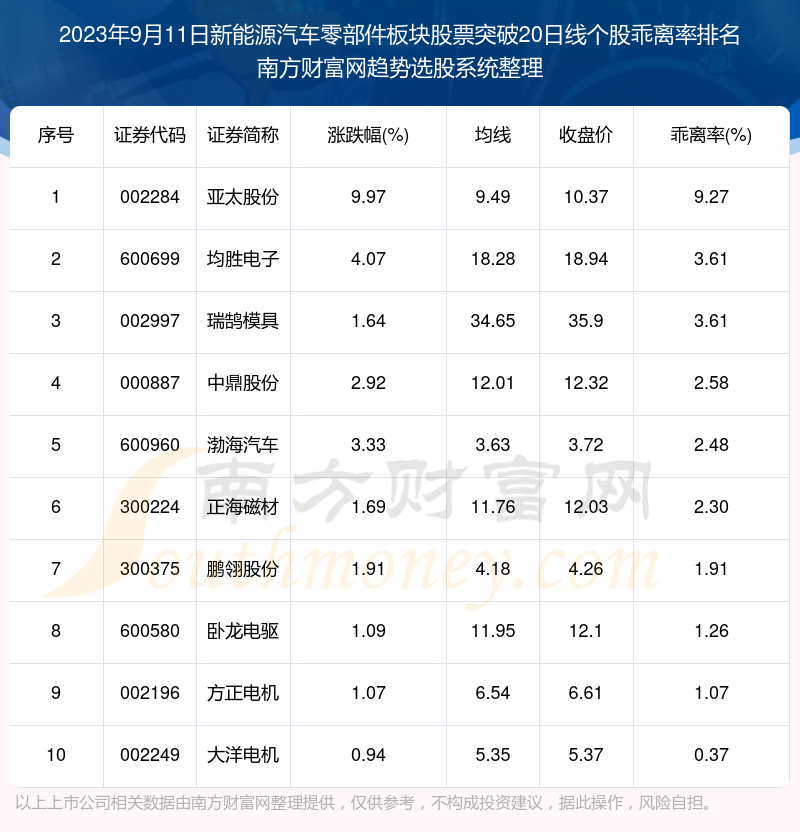This screenshot has width=800, height=832.
Task: Click 均胜电子 closing price 18.94
Action: coord(586,259)
